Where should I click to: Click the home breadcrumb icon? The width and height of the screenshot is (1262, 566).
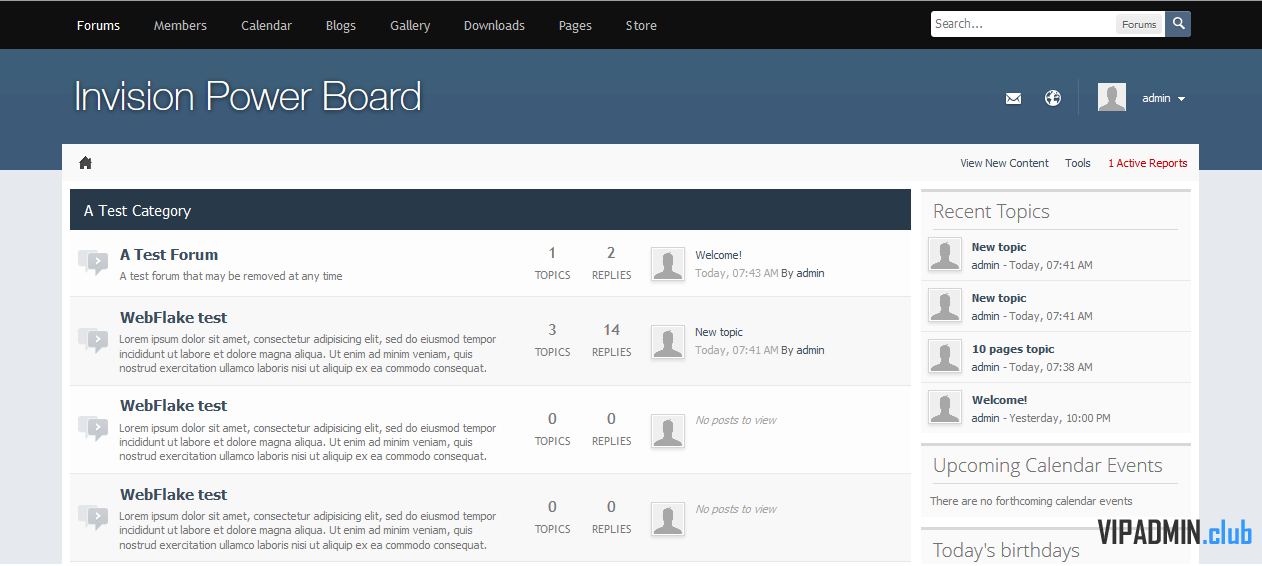(x=85, y=163)
